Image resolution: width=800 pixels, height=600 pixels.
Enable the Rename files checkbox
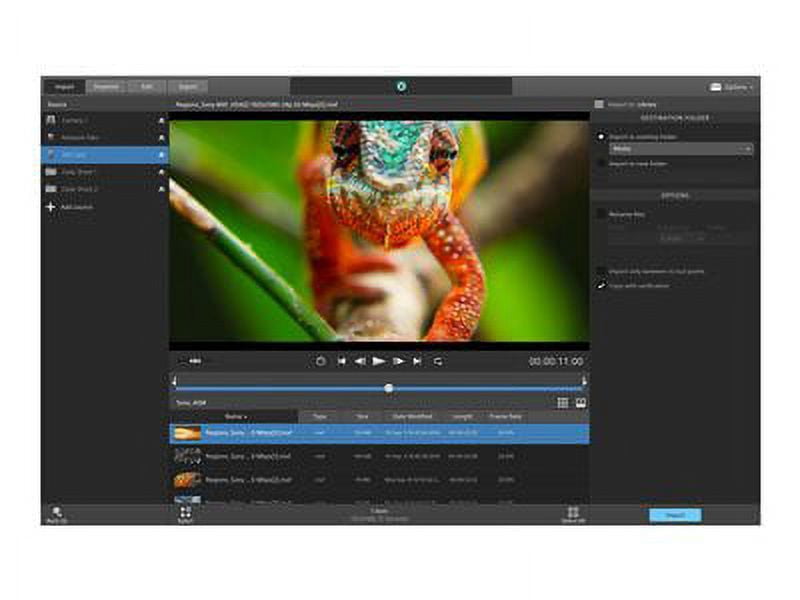(x=601, y=214)
